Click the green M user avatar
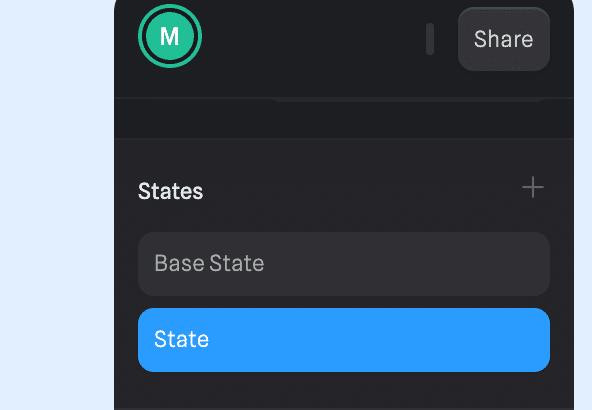The image size is (592, 410). pos(170,36)
